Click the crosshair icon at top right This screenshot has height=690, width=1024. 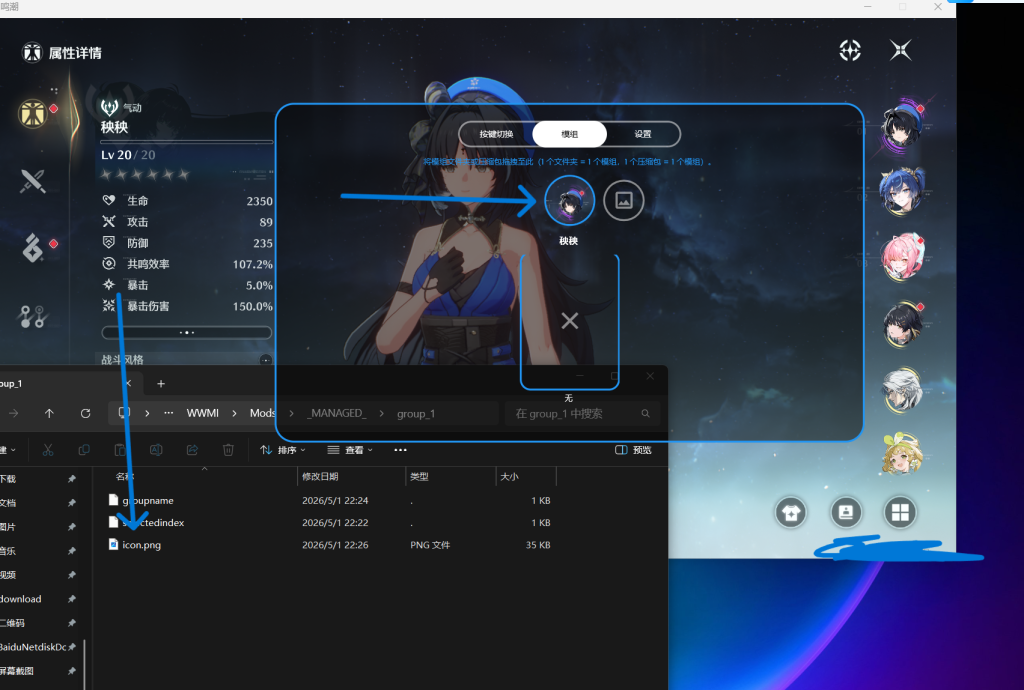850,50
